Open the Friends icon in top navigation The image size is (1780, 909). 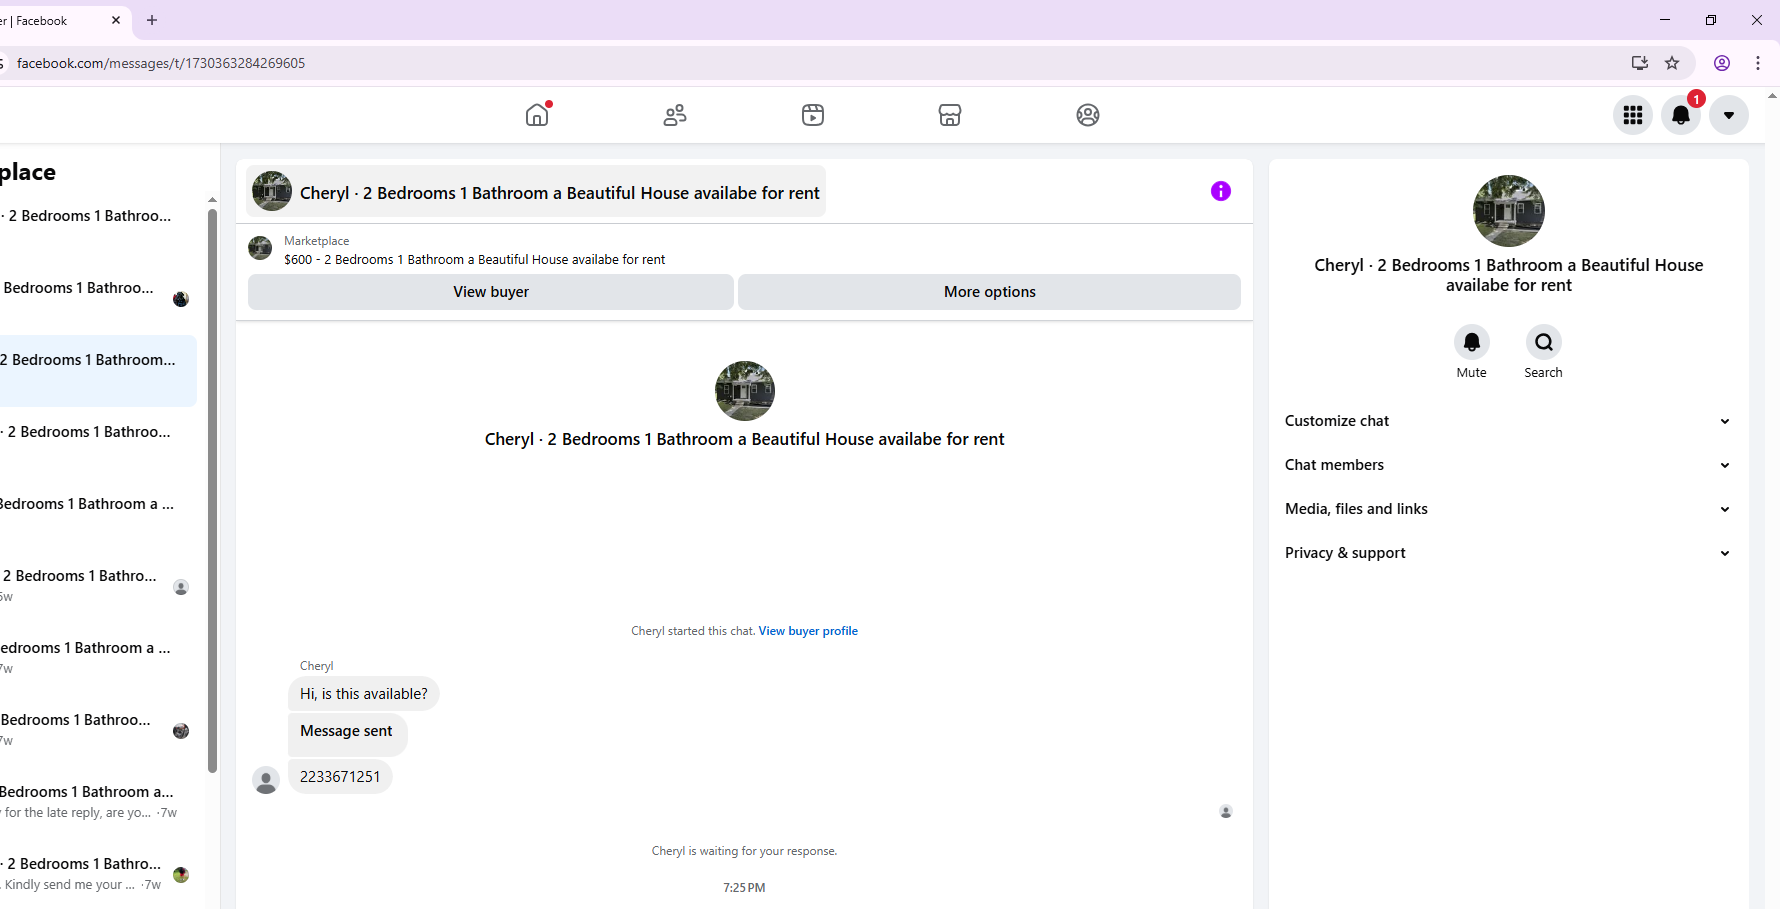(675, 115)
